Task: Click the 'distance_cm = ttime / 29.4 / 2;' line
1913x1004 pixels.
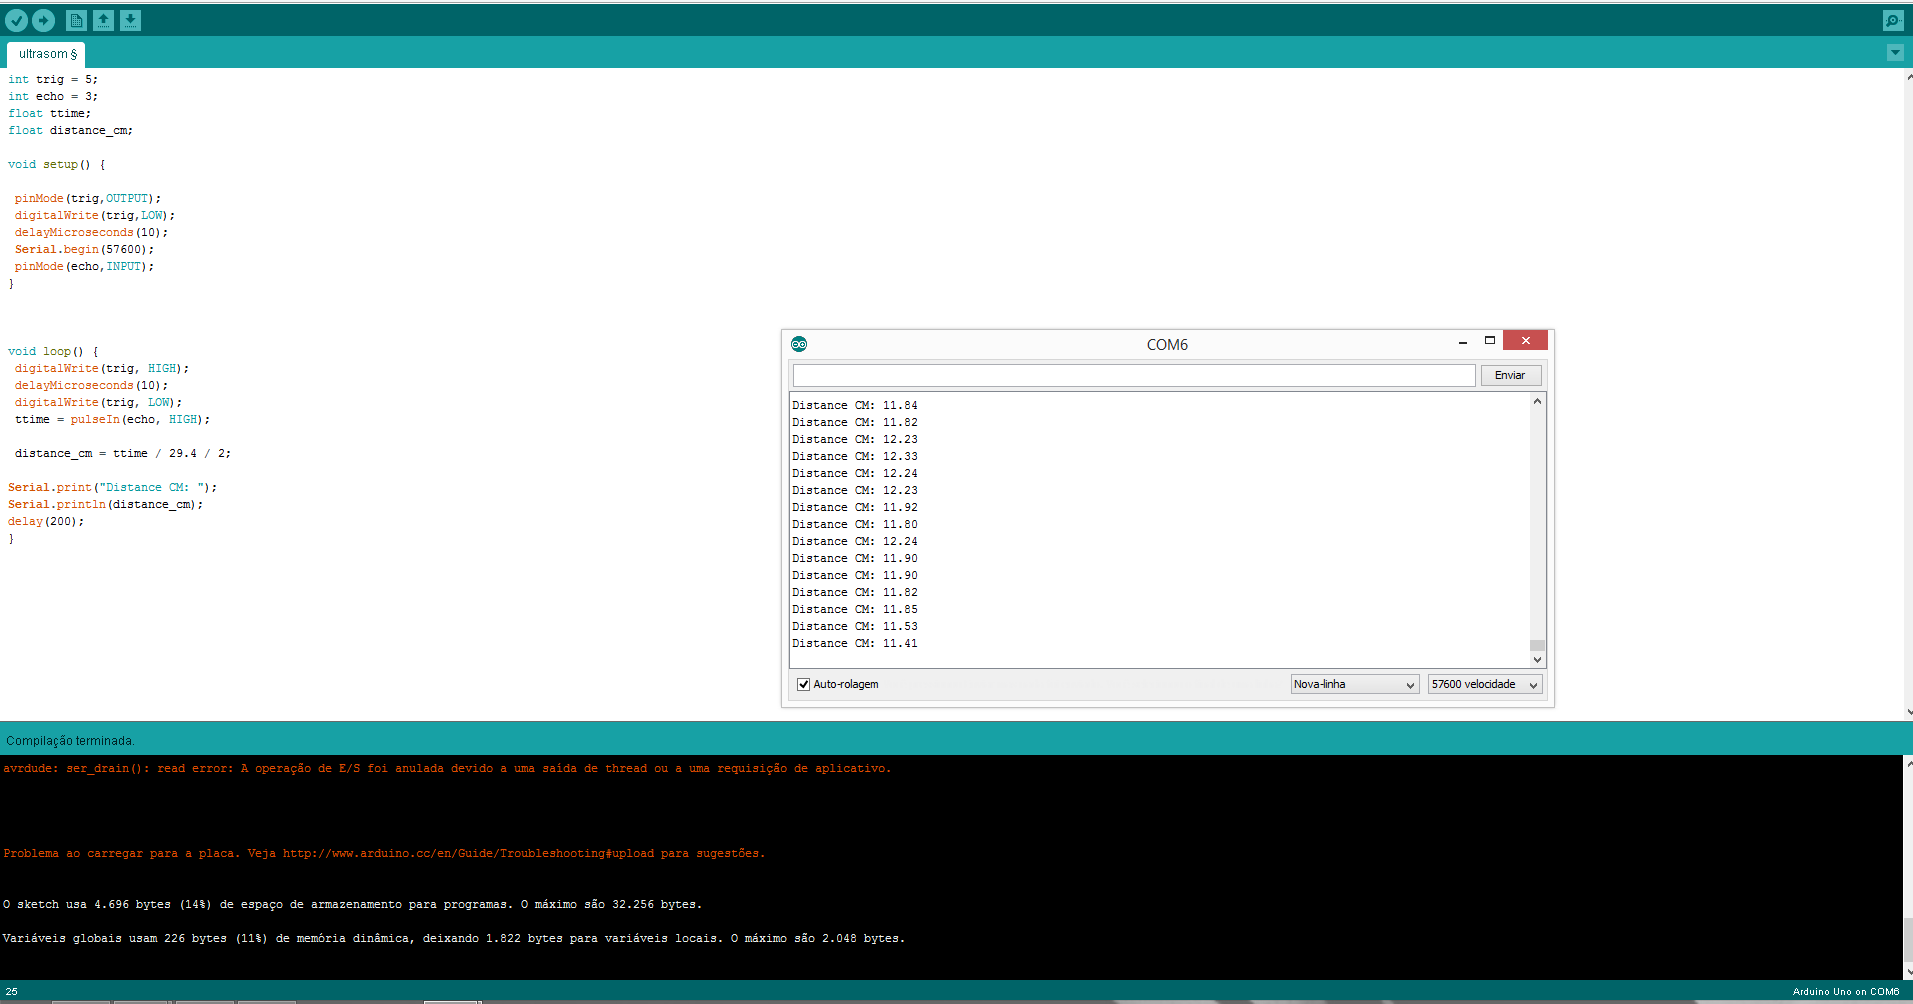Action: pyautogui.click(x=123, y=454)
